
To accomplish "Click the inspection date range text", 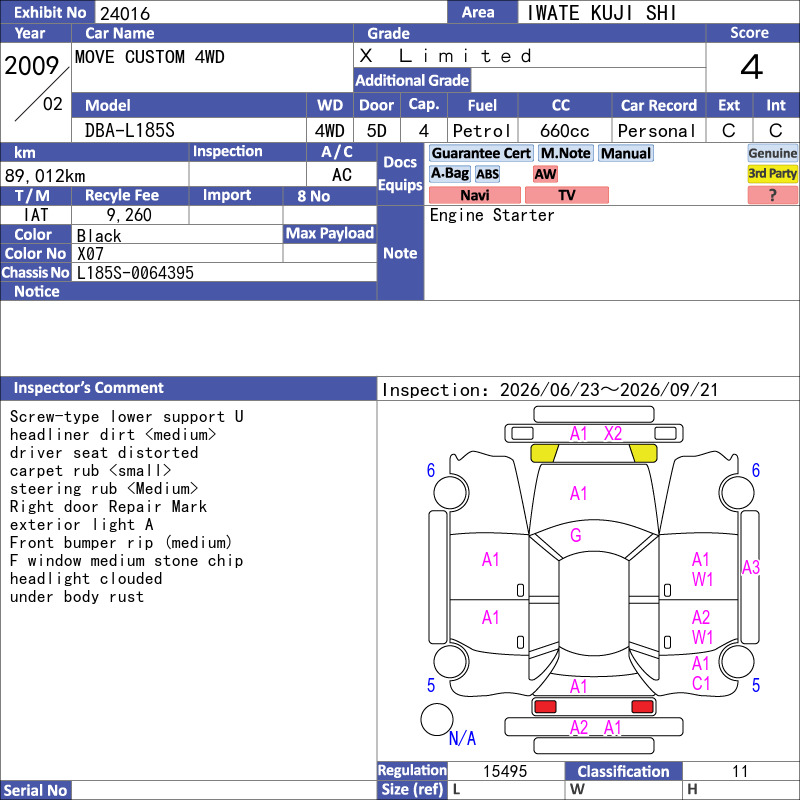I will [550, 390].
